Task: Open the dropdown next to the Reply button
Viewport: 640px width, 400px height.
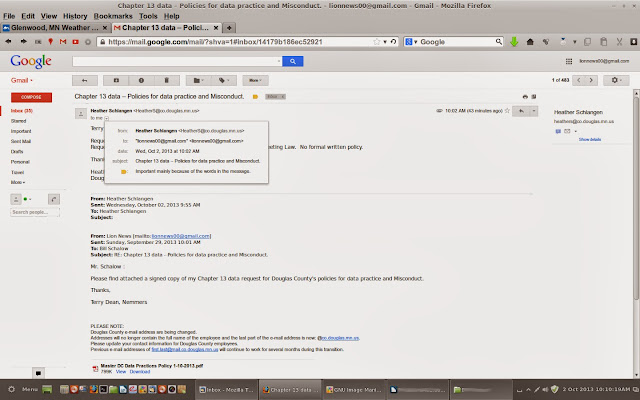Action: pos(533,111)
